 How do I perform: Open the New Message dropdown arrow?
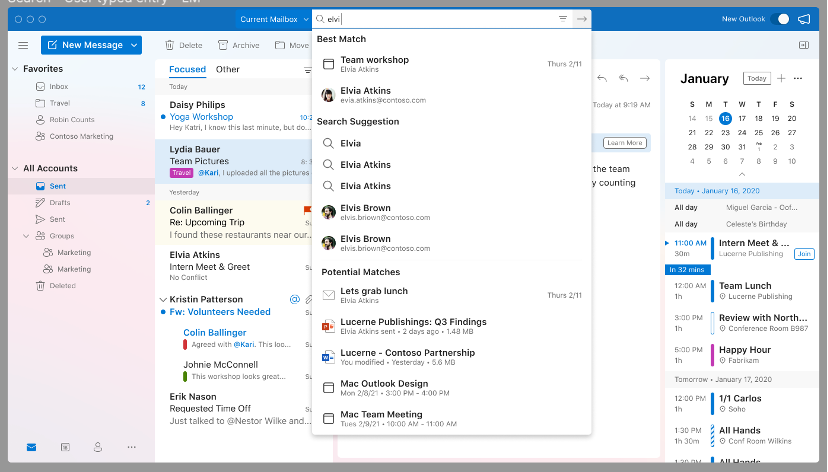[x=134, y=45]
